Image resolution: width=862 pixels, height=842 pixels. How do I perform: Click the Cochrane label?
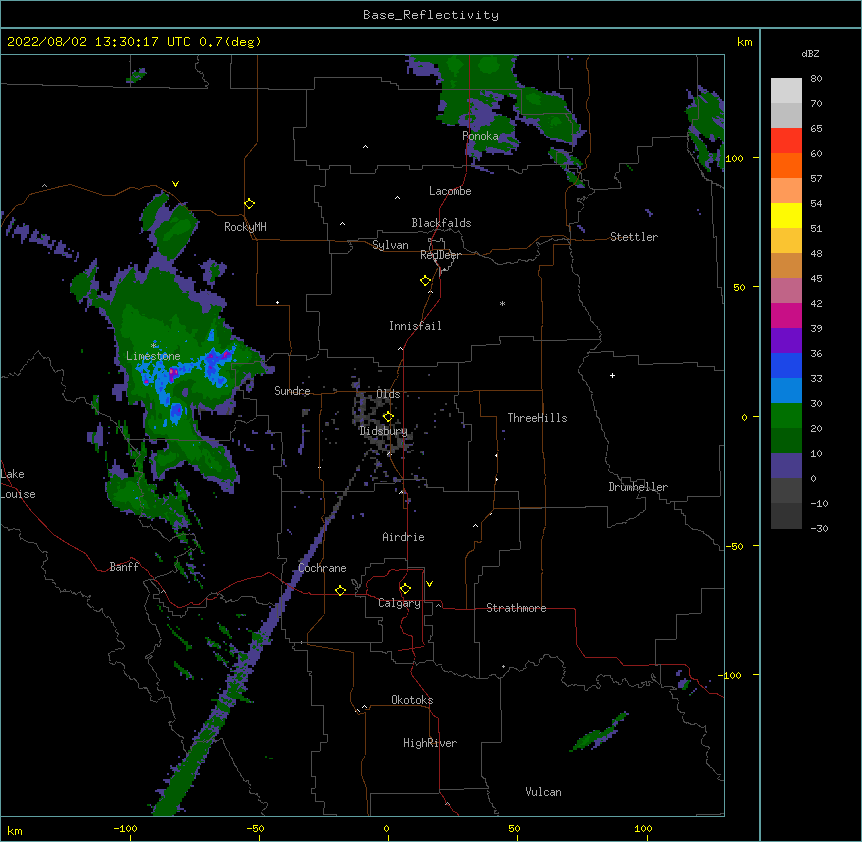click(x=322, y=568)
